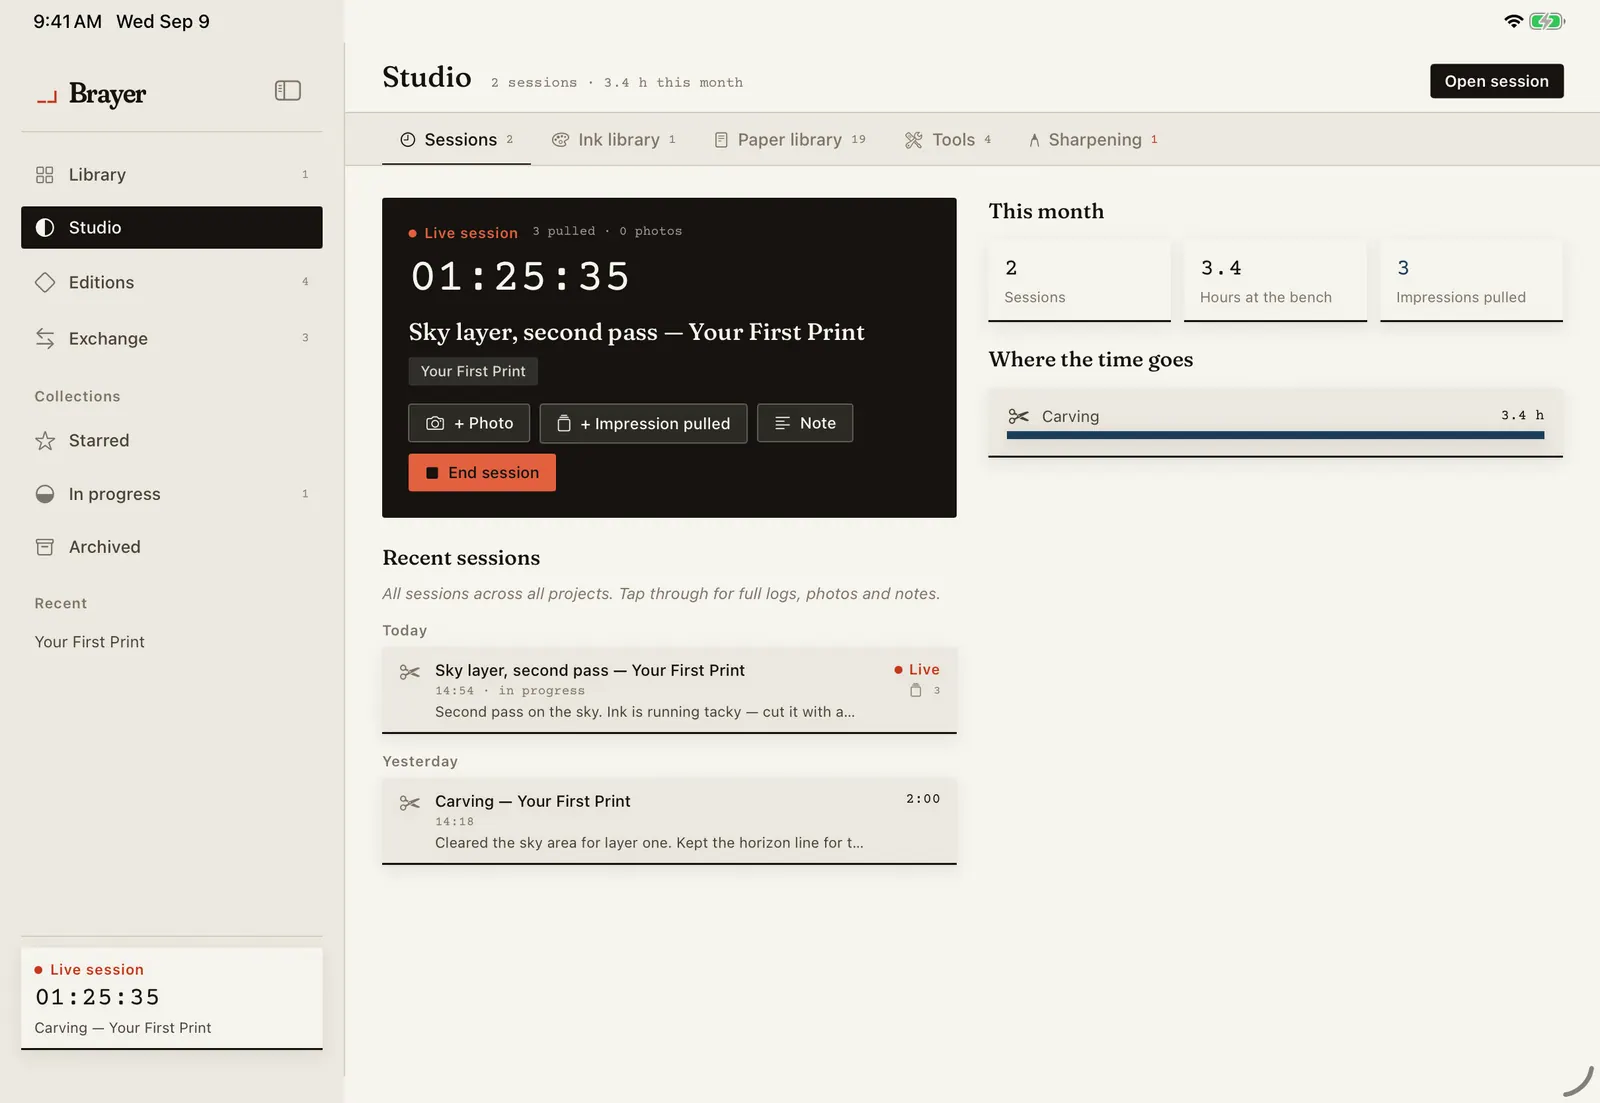Click the Archived box icon
This screenshot has width=1600, height=1103.
pyautogui.click(x=45, y=547)
